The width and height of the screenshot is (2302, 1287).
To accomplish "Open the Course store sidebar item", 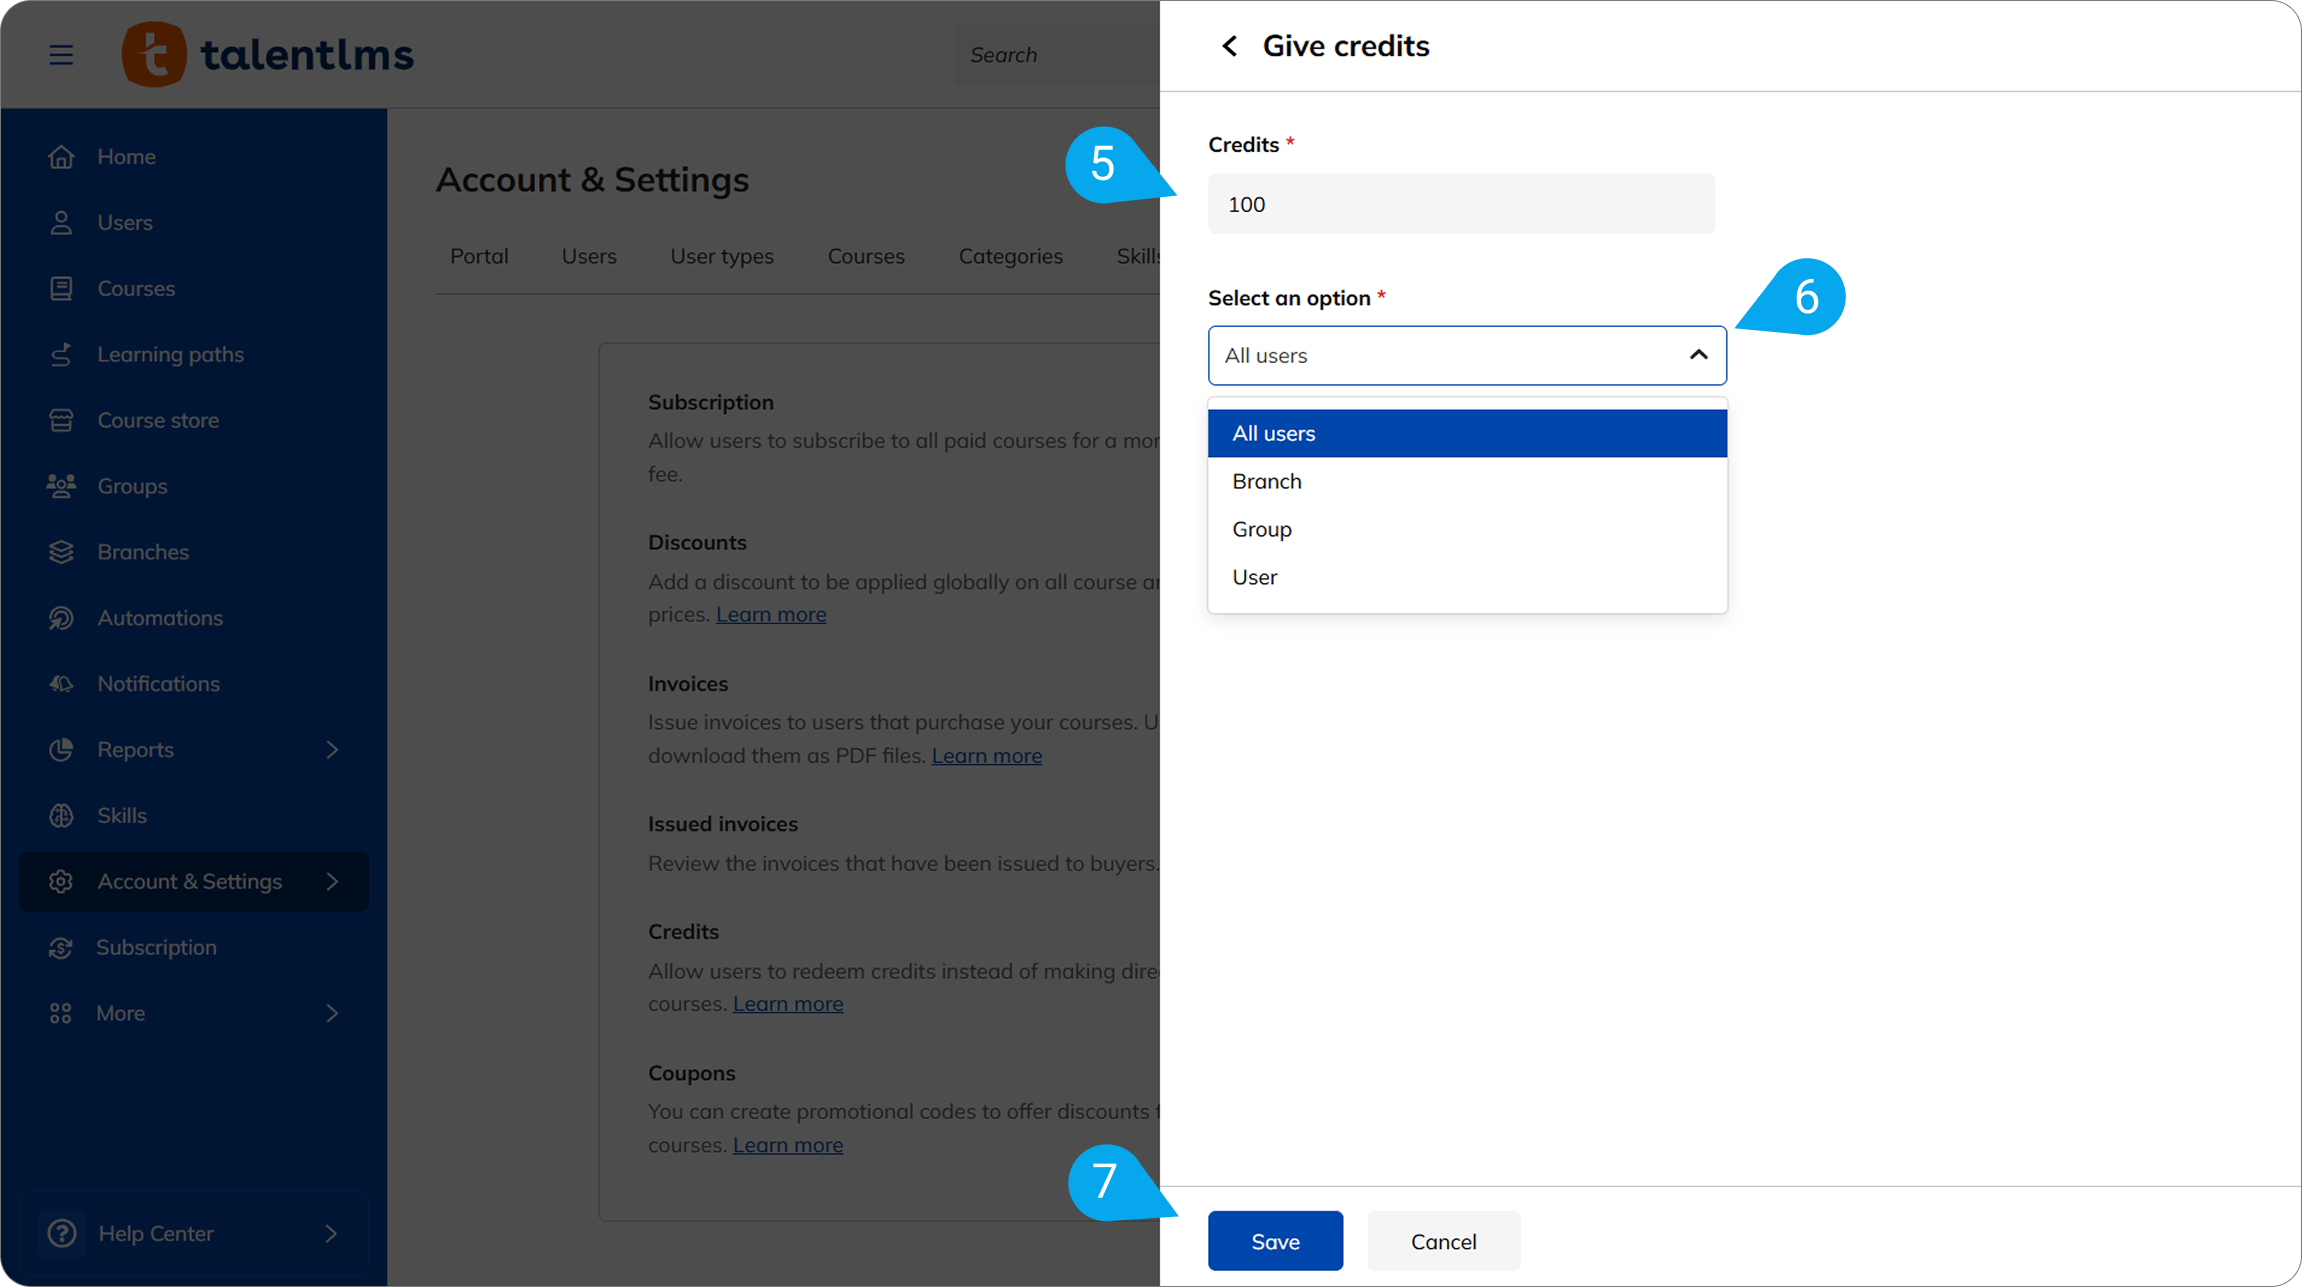I will pos(157,420).
